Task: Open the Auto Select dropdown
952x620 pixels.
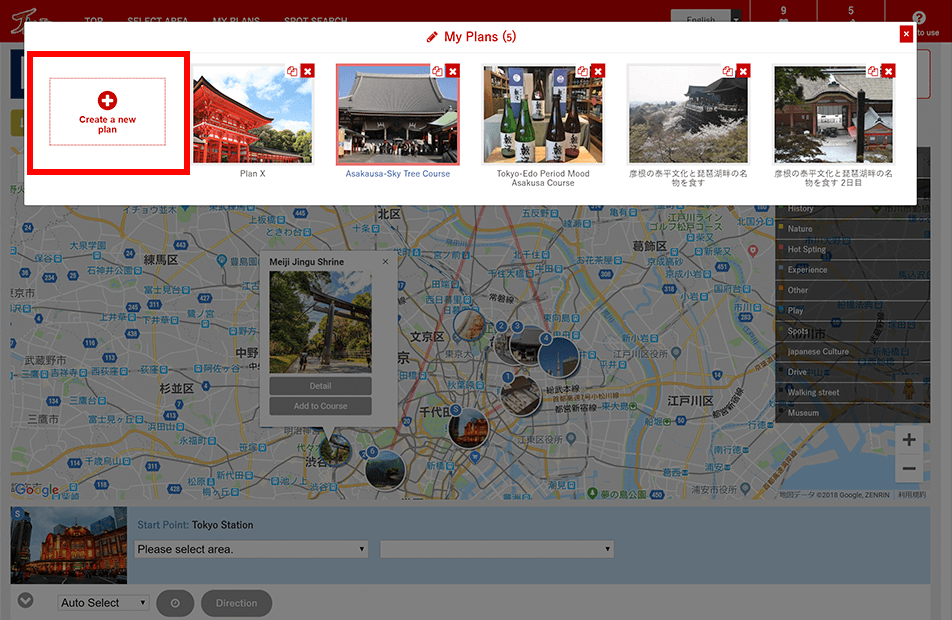Action: (104, 603)
